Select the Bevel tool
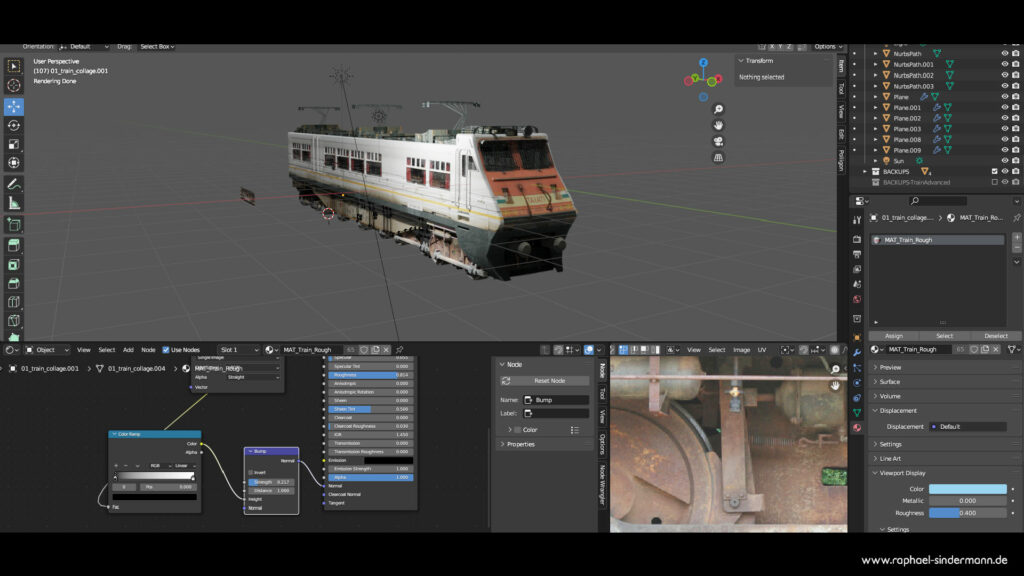The image size is (1024, 576). 14,283
